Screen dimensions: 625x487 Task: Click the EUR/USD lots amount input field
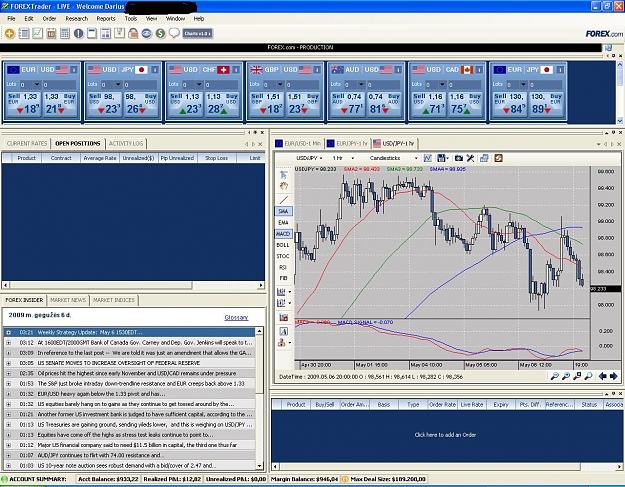coord(59,84)
